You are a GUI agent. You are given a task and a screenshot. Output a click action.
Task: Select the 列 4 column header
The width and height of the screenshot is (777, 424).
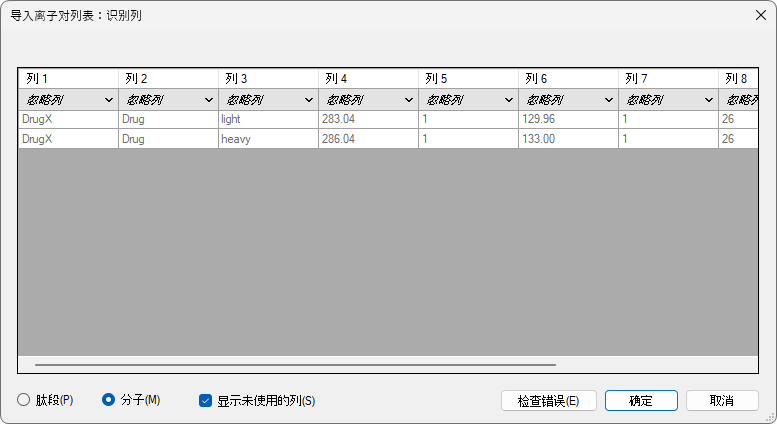[x=367, y=78]
